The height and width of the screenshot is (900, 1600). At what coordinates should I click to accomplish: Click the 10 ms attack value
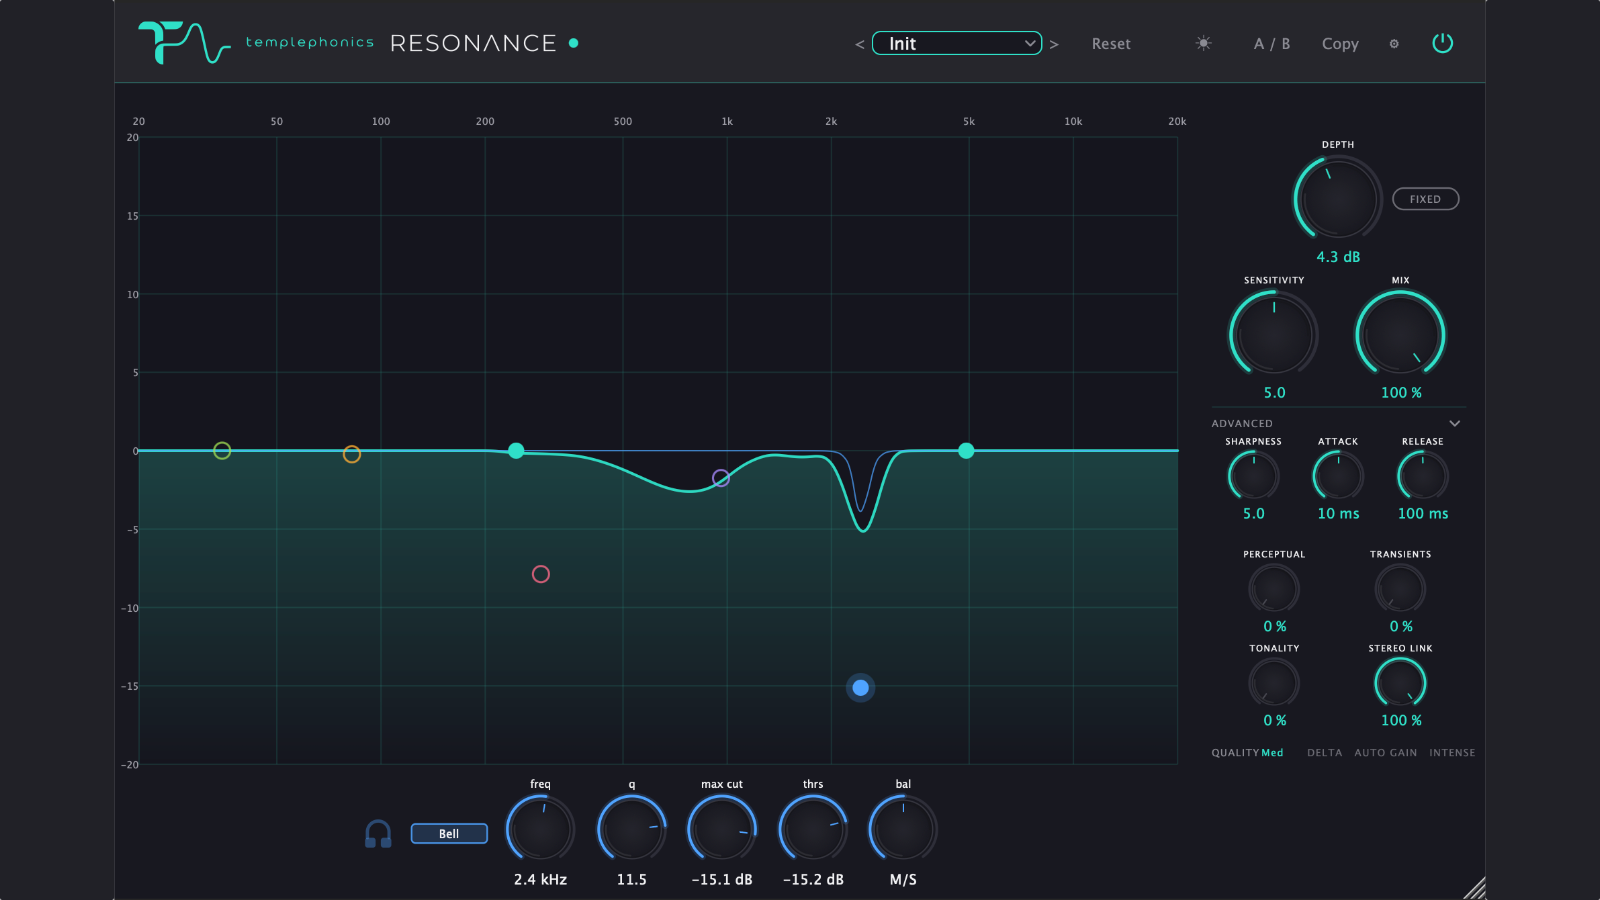[1338, 514]
